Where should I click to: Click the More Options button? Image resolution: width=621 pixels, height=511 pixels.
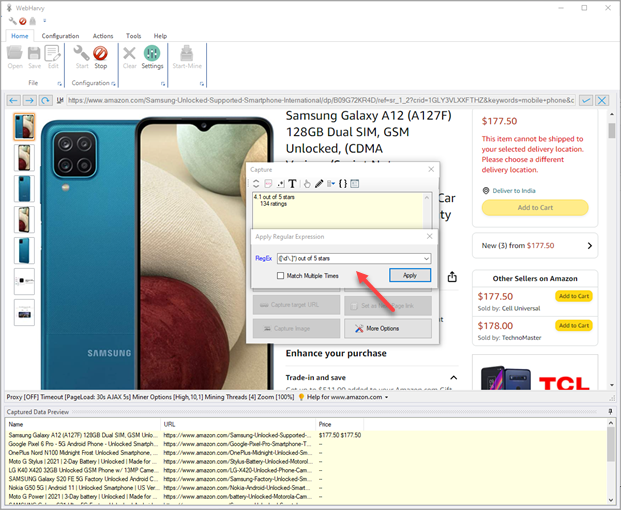(388, 328)
